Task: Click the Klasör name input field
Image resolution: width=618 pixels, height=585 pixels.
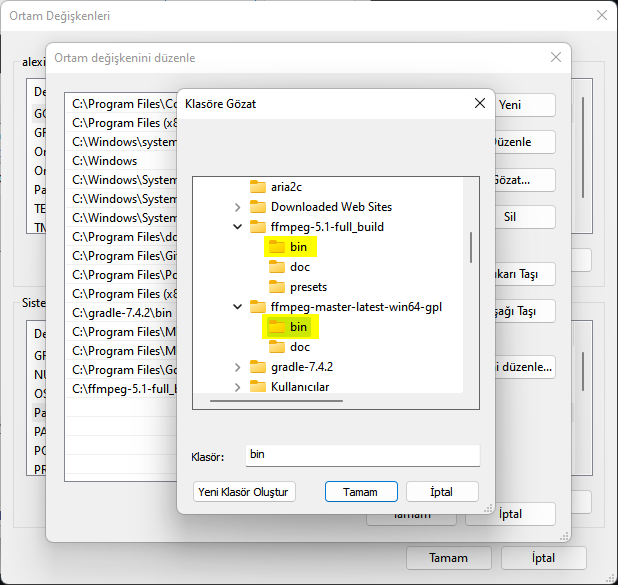Action: pos(362,455)
